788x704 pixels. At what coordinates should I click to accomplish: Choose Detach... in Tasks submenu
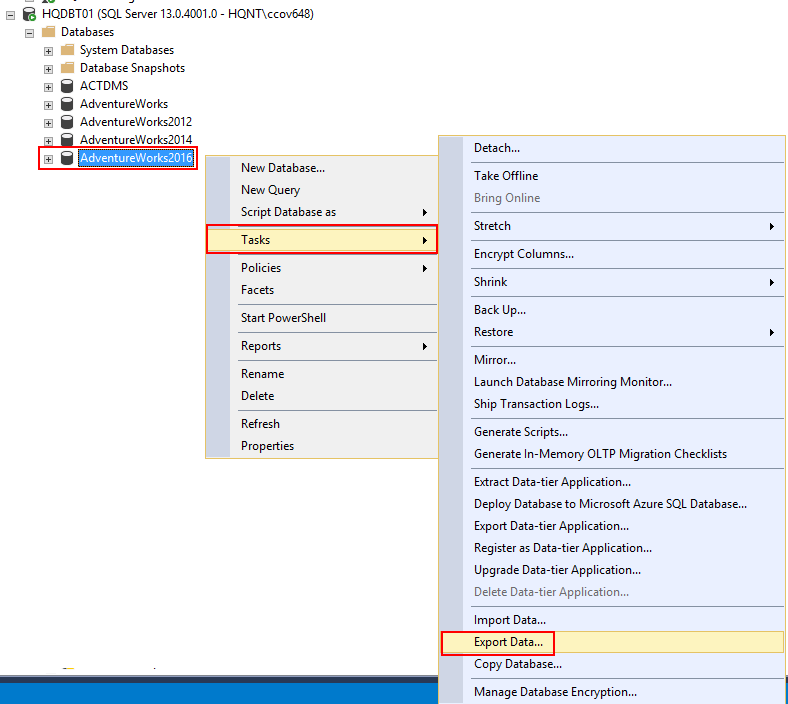click(612, 148)
